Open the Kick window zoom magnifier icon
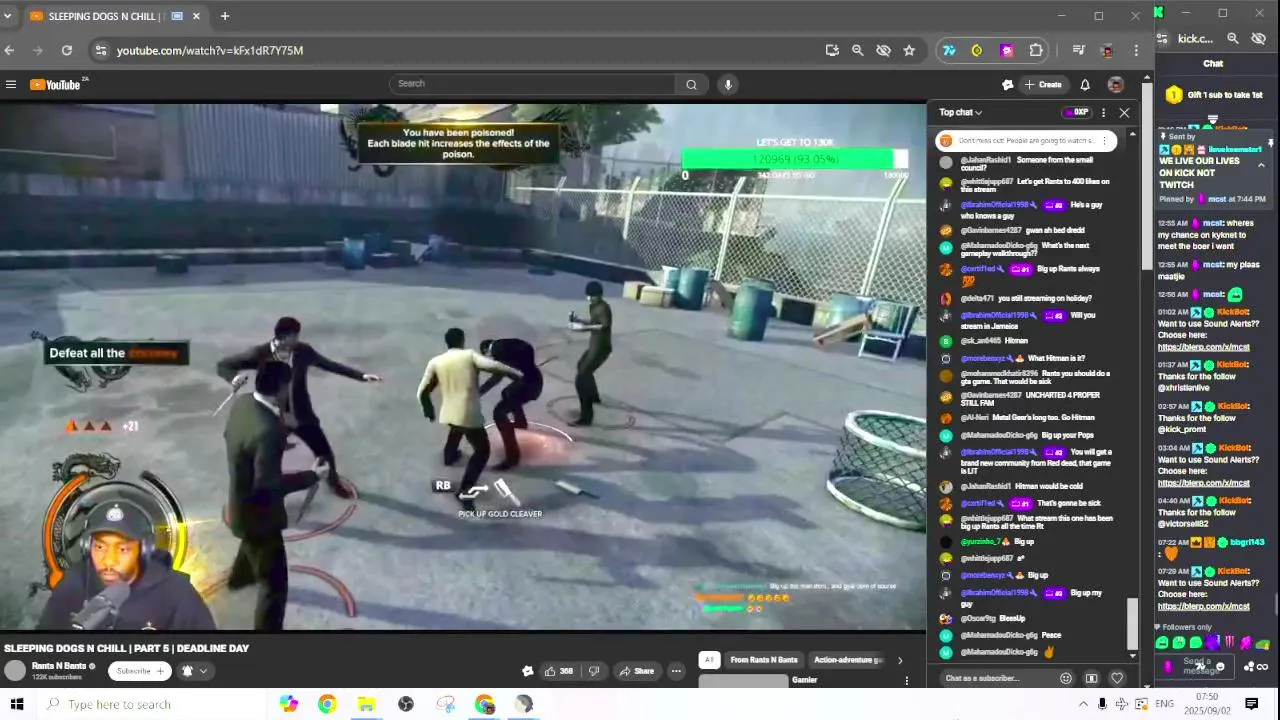1280x720 pixels. coord(1233,38)
